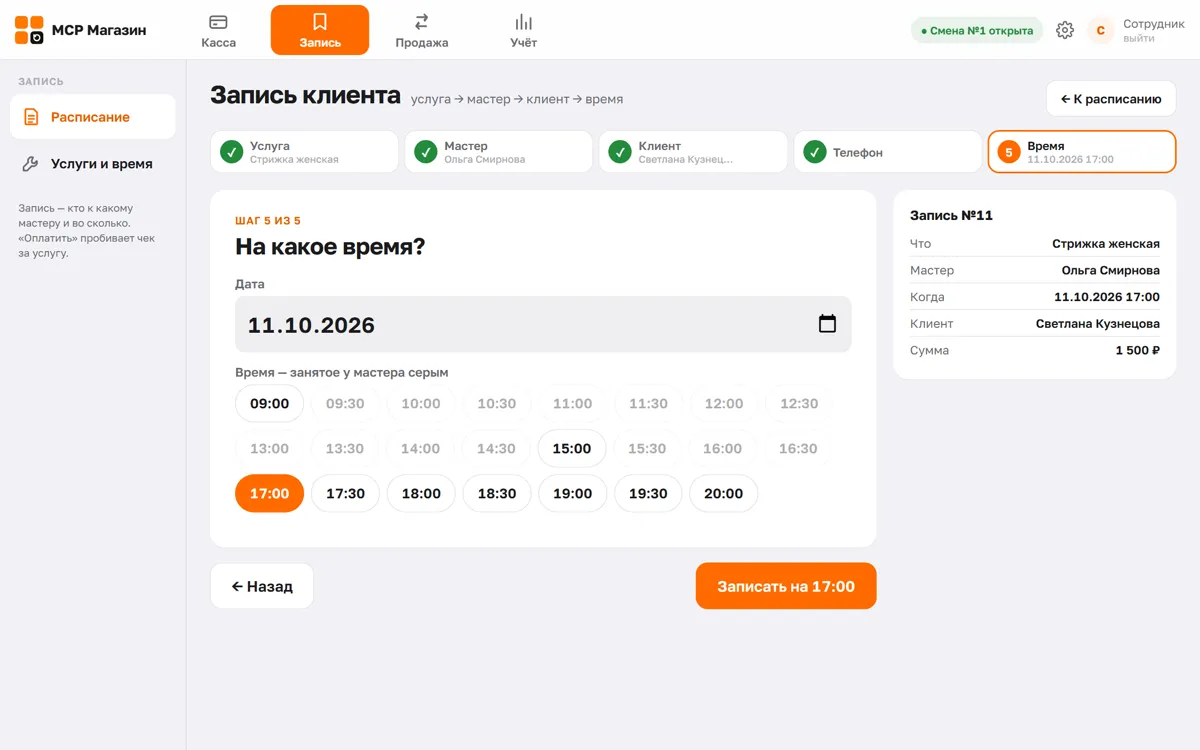Open the Клиент step Светлана Кузнец…
The height and width of the screenshot is (750, 1200).
[x=693, y=152]
